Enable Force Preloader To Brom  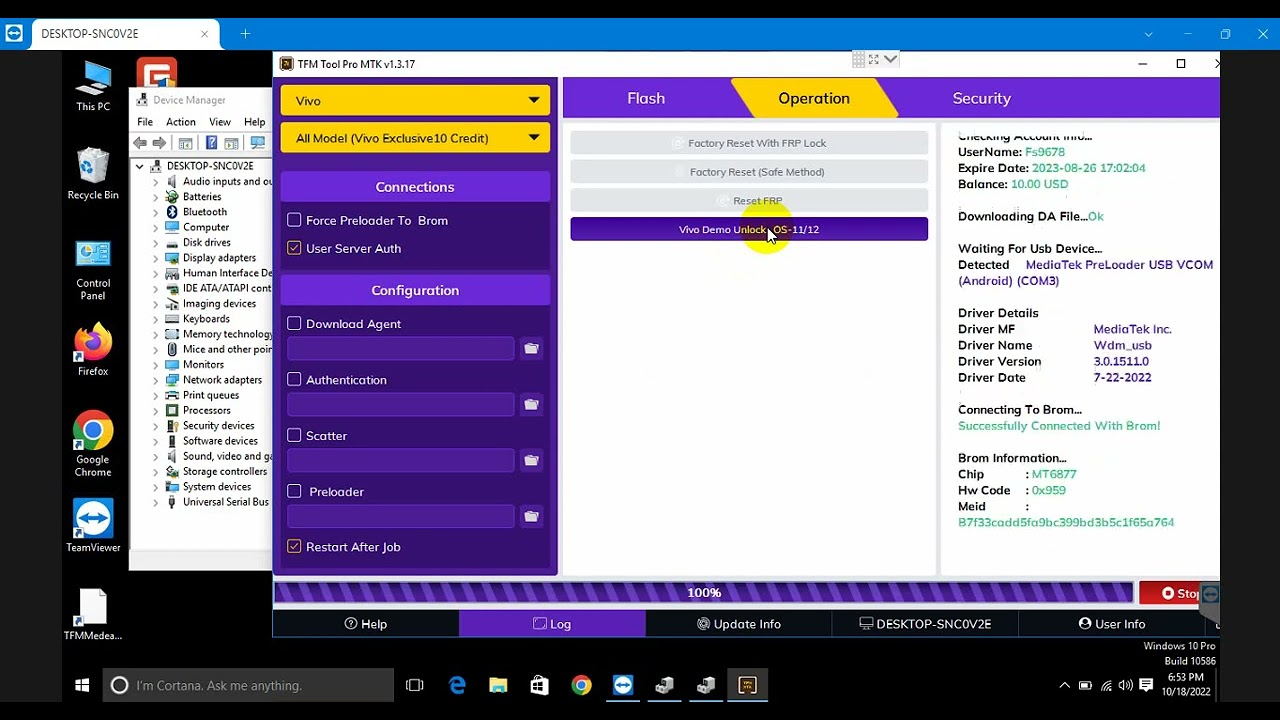[x=294, y=220]
